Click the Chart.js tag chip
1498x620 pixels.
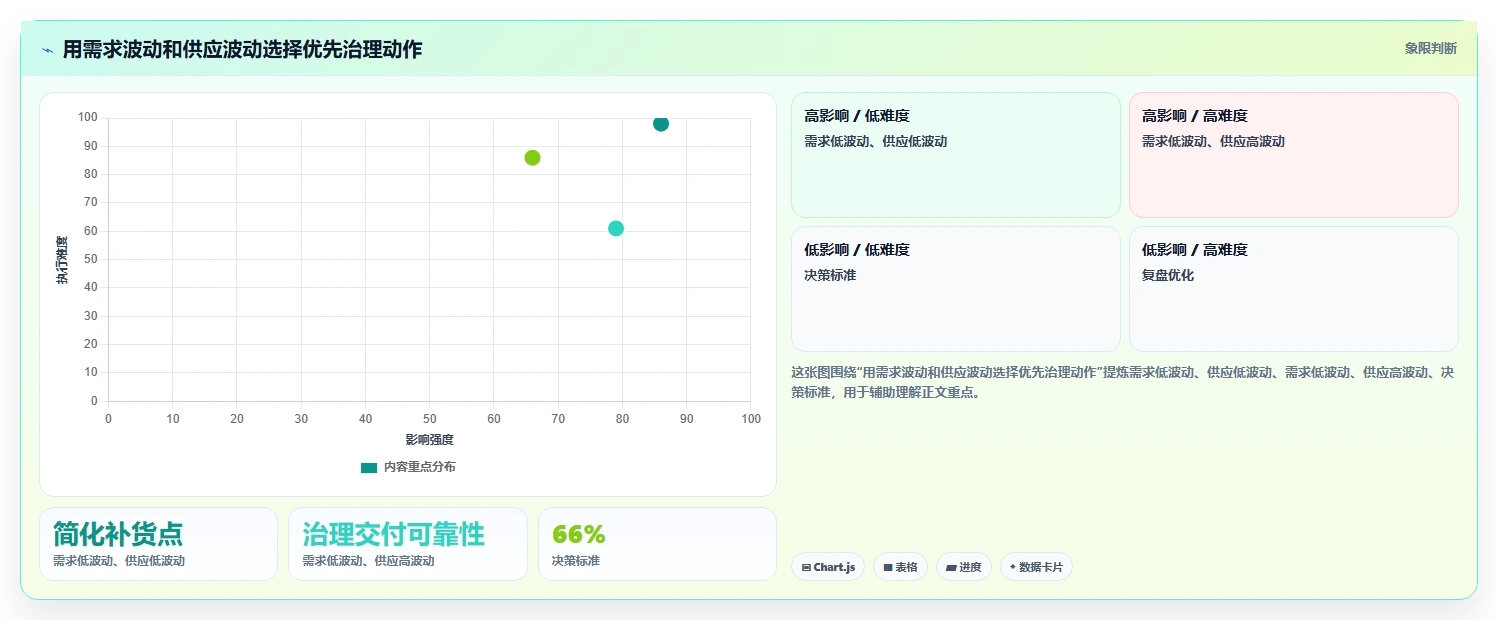828,567
